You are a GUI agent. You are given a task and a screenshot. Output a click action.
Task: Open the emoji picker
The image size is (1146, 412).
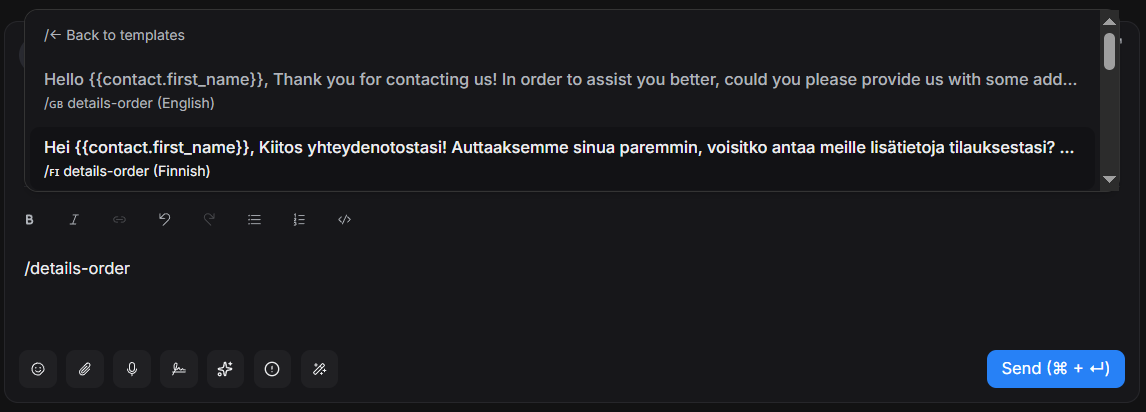click(x=38, y=369)
